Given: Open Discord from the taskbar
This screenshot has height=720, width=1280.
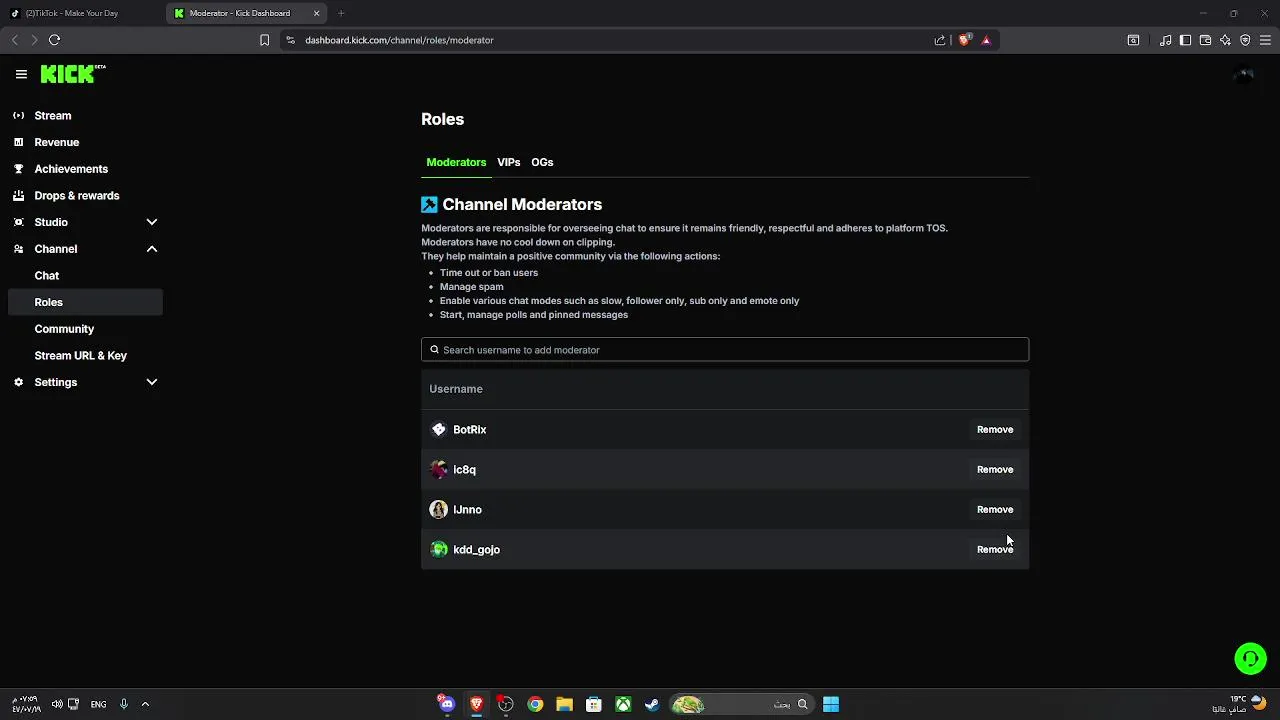Looking at the screenshot, I should [x=446, y=704].
